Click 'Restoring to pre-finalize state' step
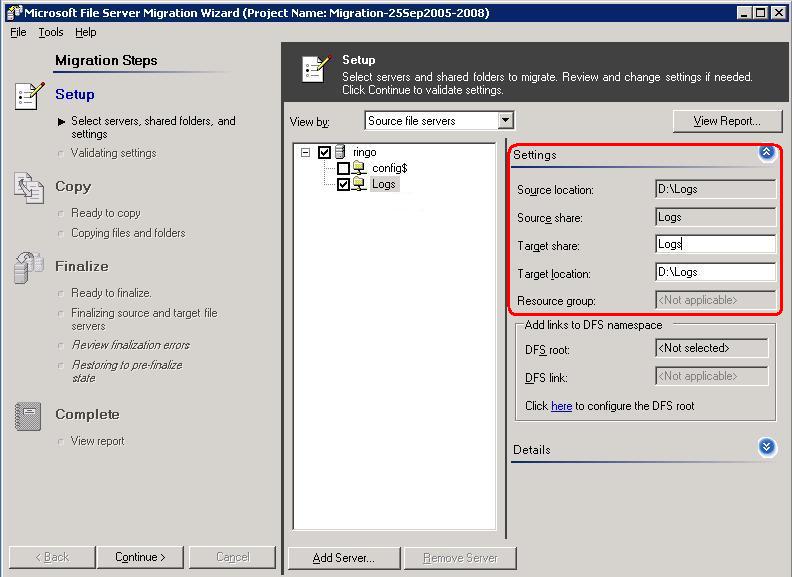This screenshot has height=577, width=792. point(127,371)
